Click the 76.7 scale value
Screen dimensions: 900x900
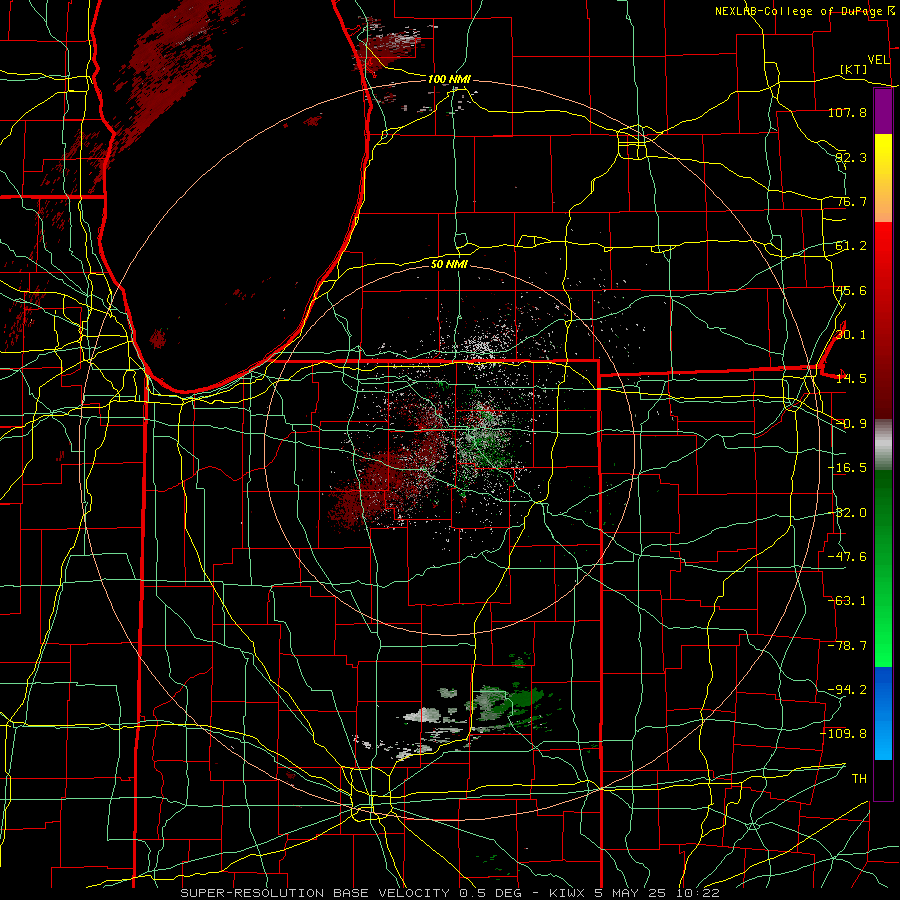point(851,201)
